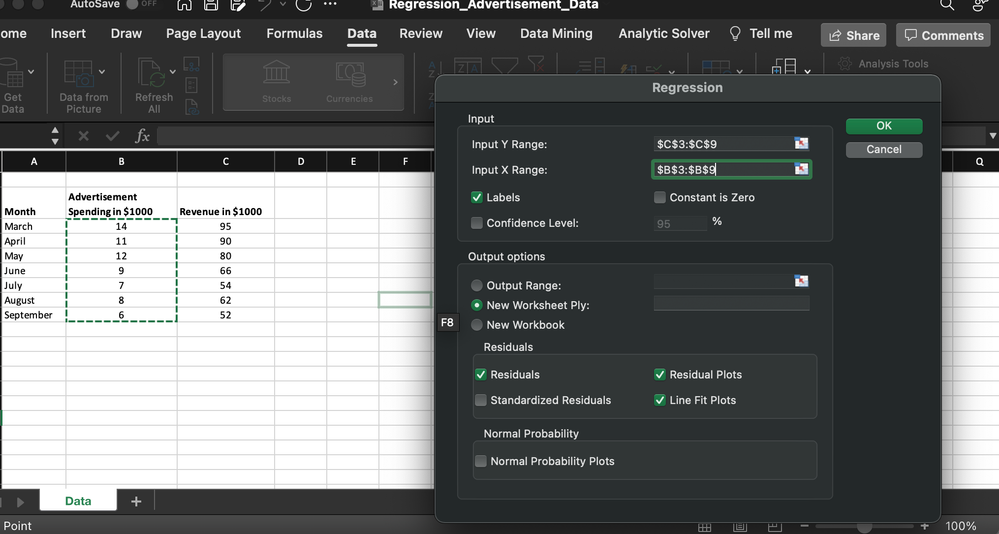Image resolution: width=999 pixels, height=534 pixels.
Task: Click OK in the Regression dialog
Action: (884, 126)
